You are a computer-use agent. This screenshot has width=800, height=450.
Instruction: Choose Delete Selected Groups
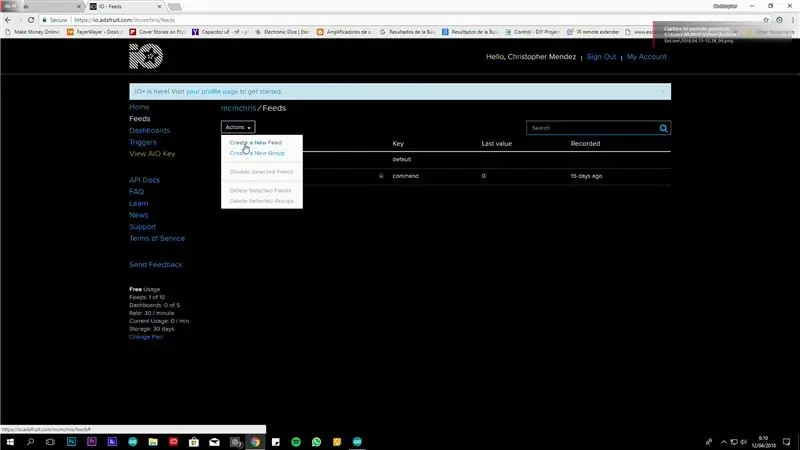[x=262, y=201]
